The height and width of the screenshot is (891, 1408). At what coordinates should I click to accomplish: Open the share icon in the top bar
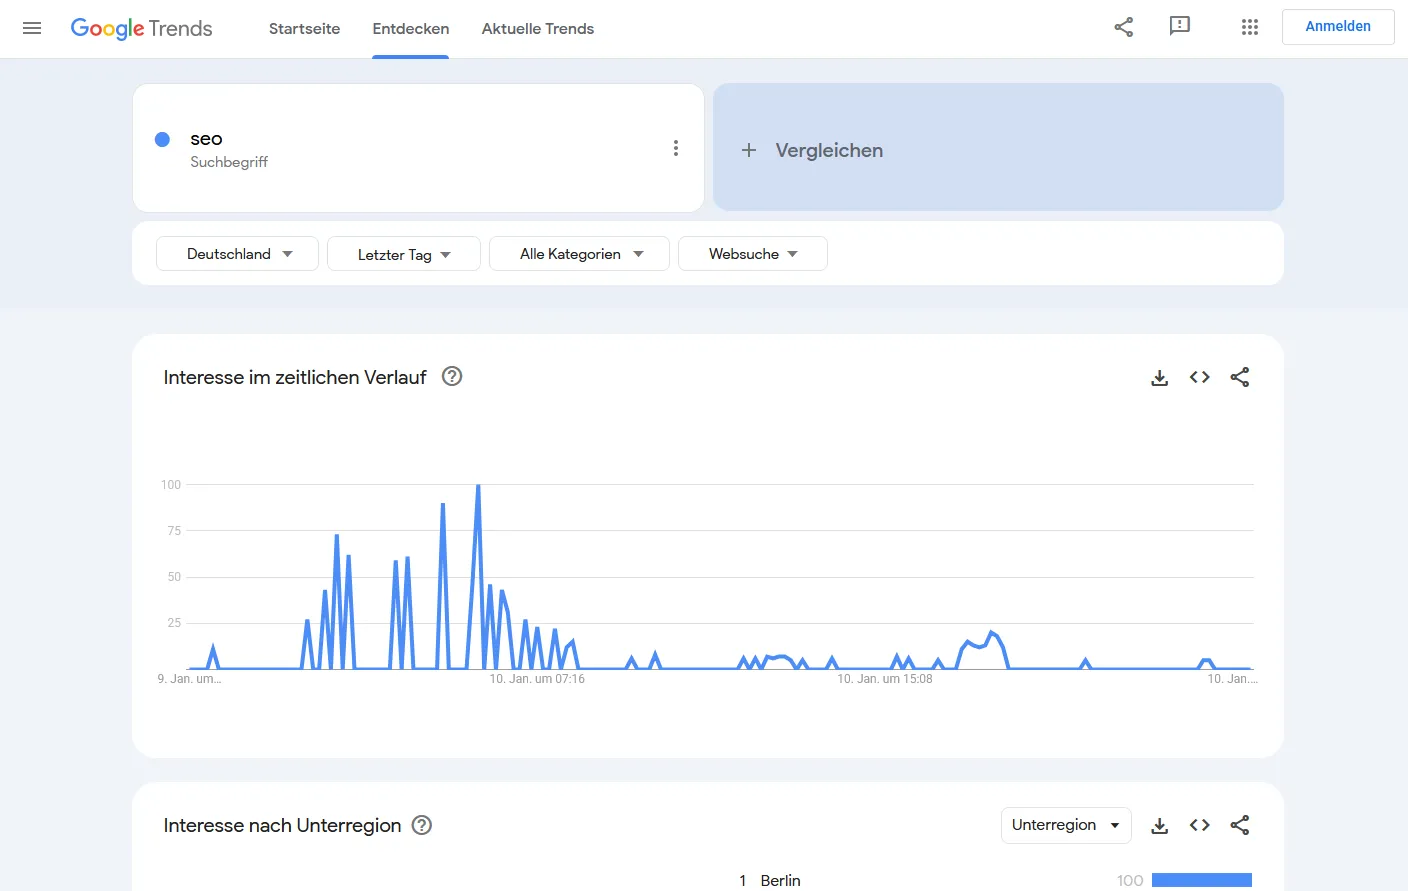pyautogui.click(x=1123, y=28)
